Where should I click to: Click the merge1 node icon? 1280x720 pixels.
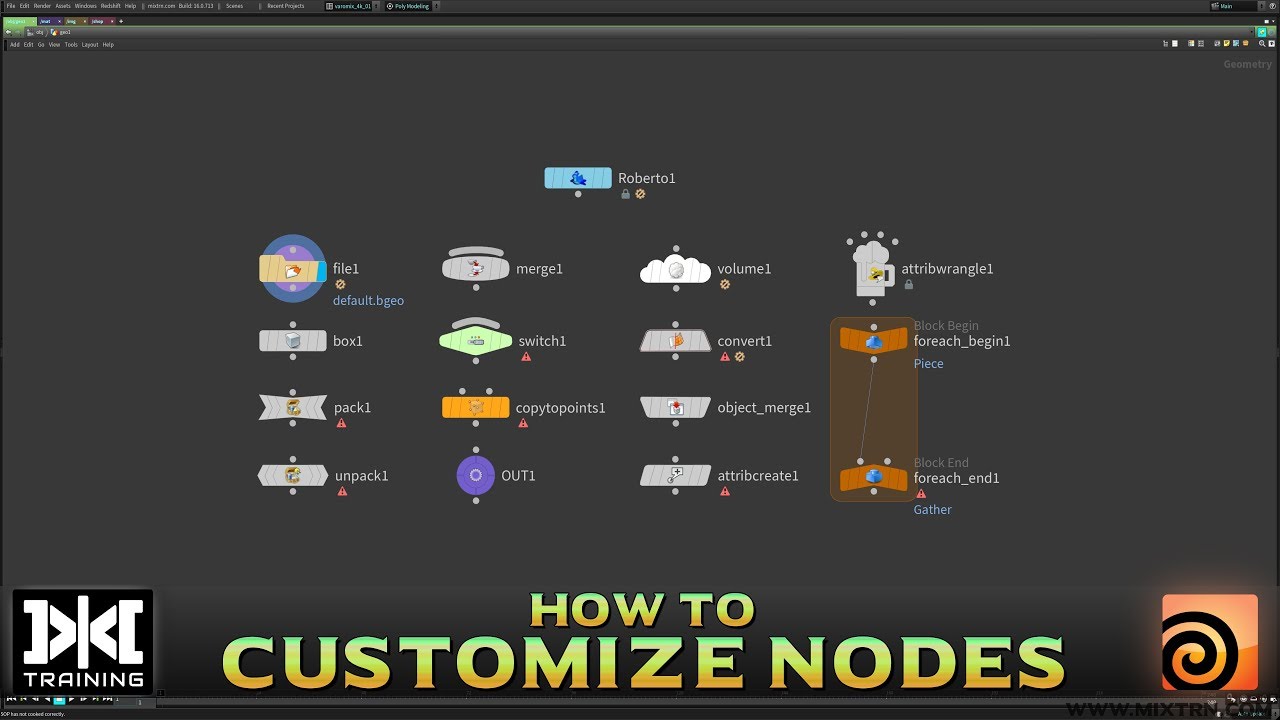coord(476,268)
